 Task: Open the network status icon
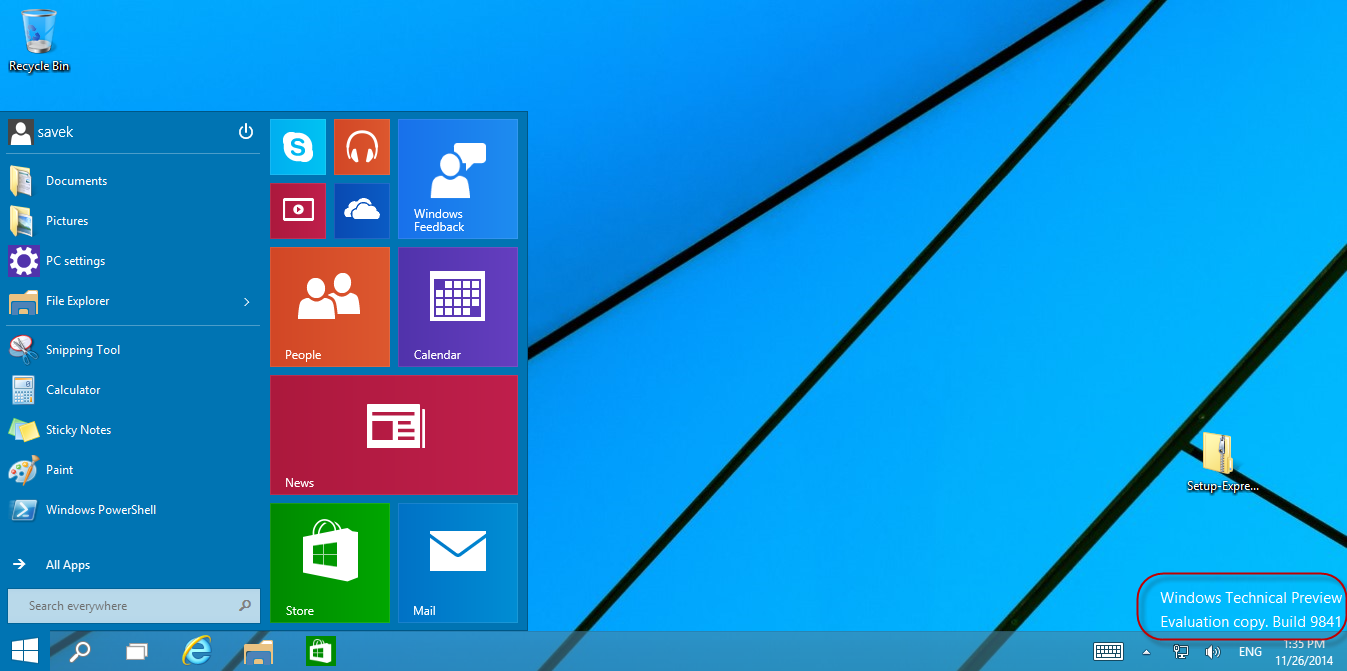click(1180, 650)
